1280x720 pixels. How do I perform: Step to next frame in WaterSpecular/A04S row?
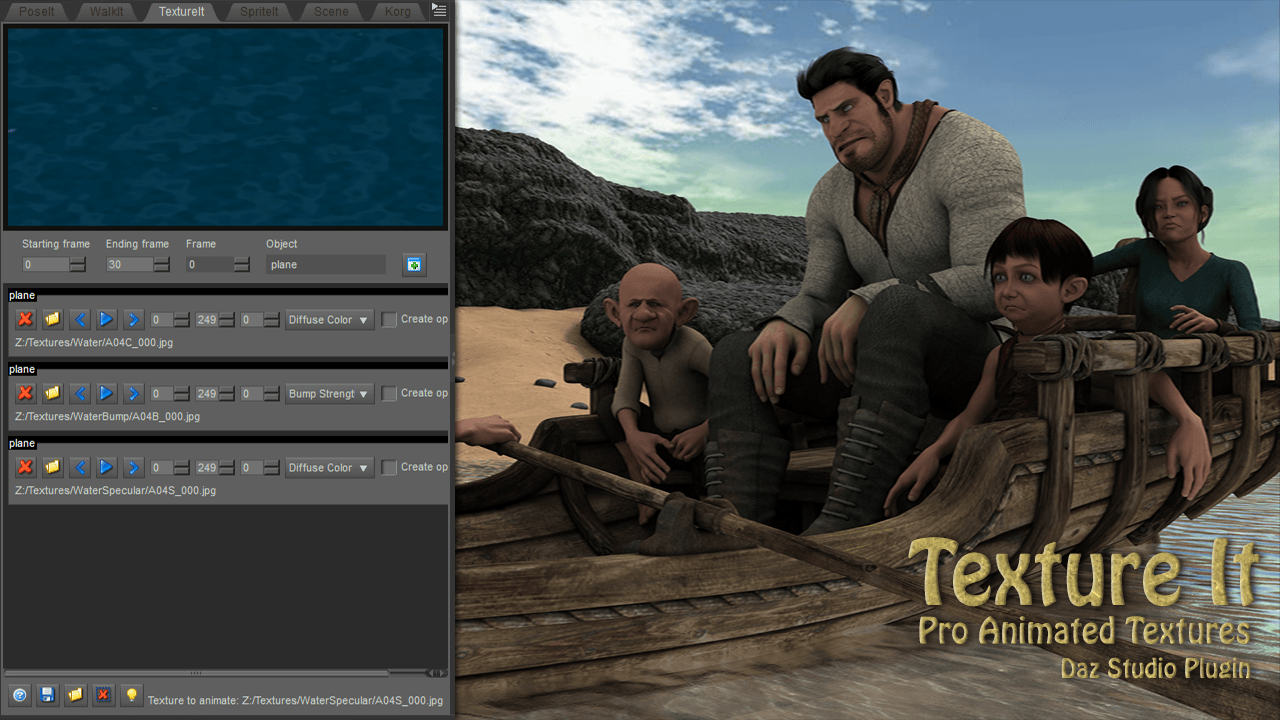coord(133,468)
